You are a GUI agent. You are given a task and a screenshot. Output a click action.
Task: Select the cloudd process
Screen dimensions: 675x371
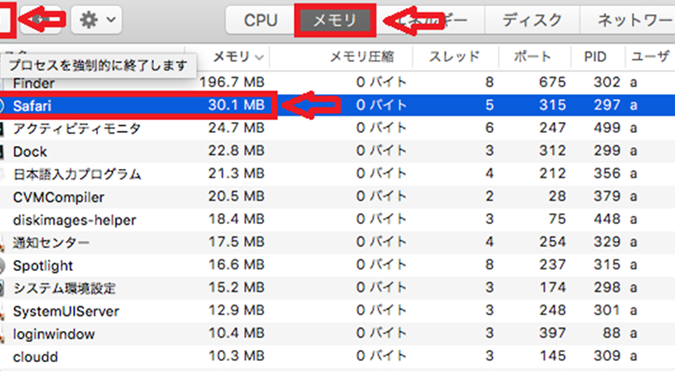click(x=35, y=357)
